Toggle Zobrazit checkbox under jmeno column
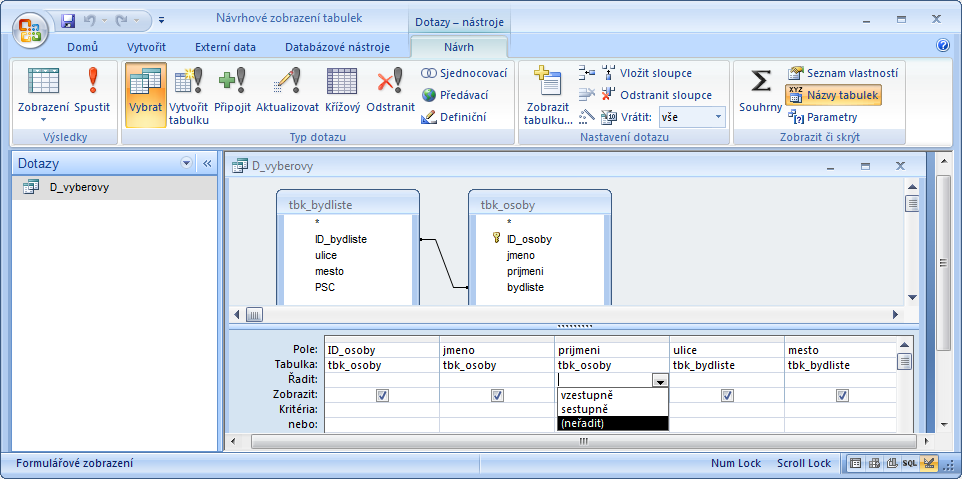This screenshot has height=479, width=962. point(497,395)
